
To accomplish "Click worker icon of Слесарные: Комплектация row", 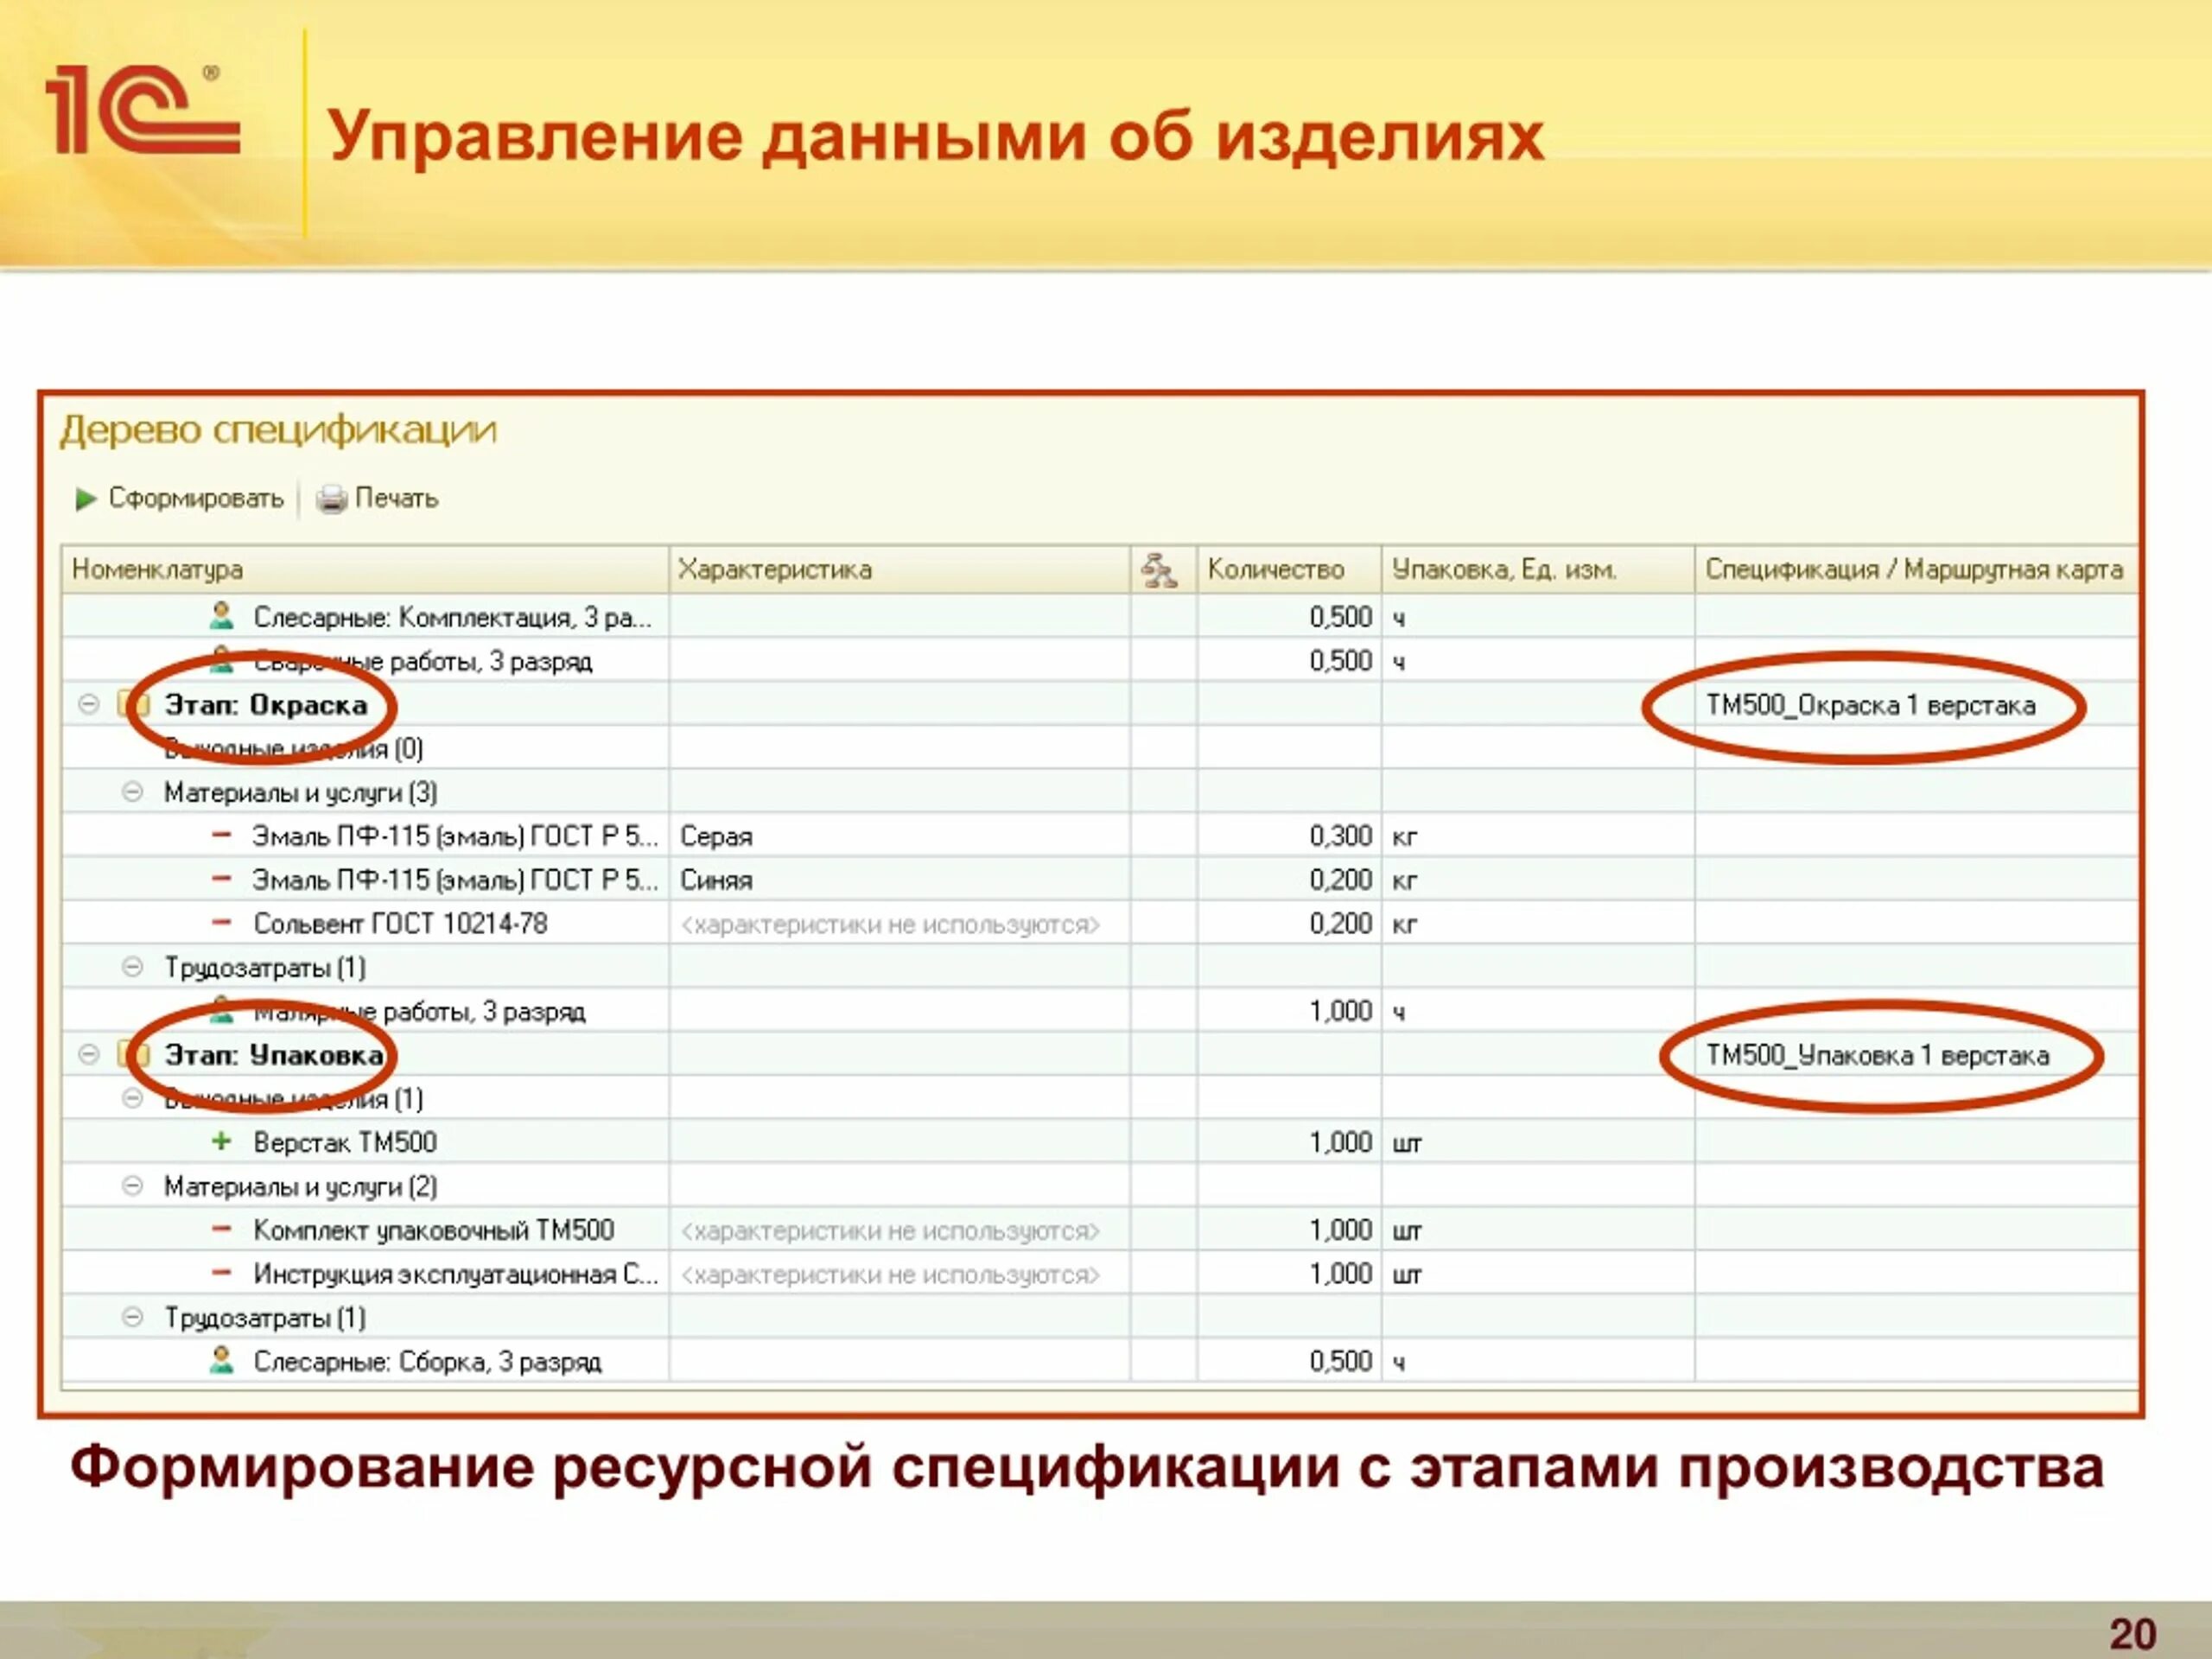I will tap(222, 616).
